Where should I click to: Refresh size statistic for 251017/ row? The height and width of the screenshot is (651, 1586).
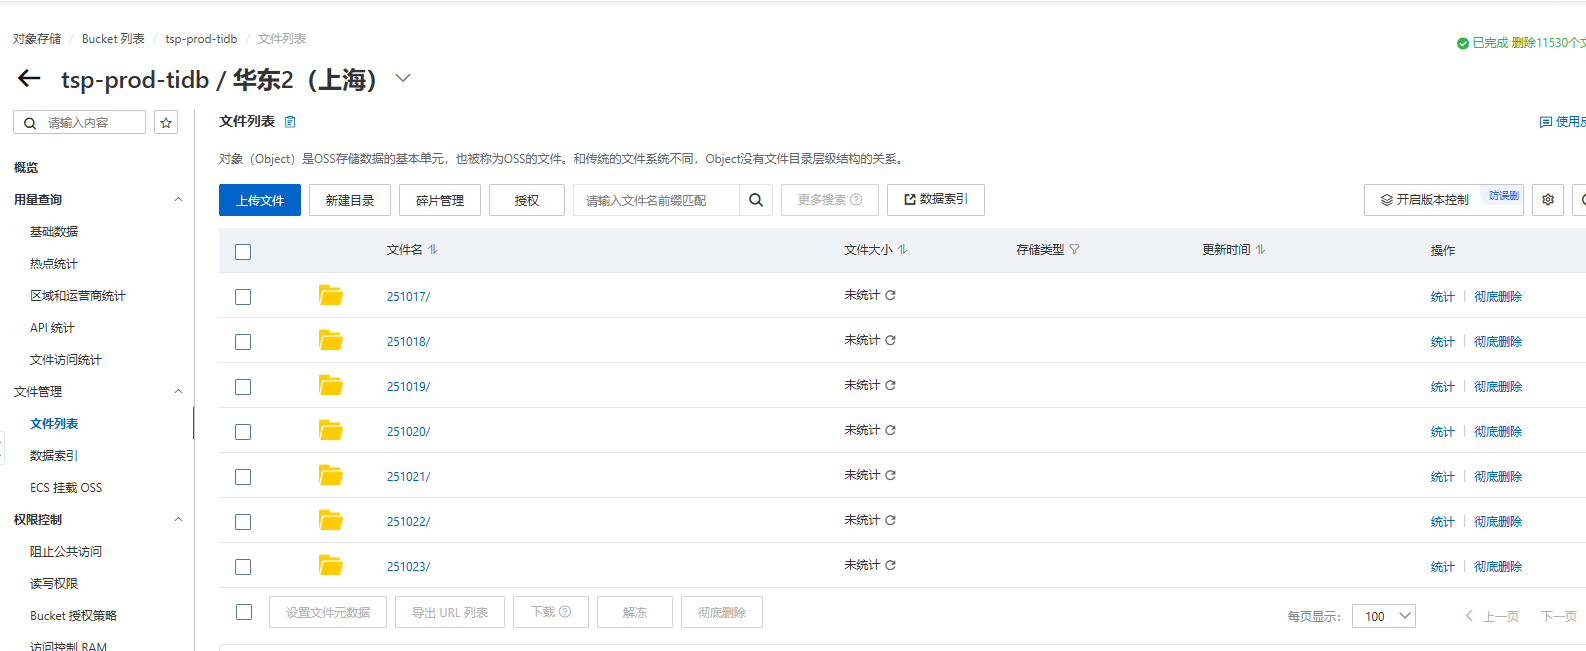click(x=890, y=295)
